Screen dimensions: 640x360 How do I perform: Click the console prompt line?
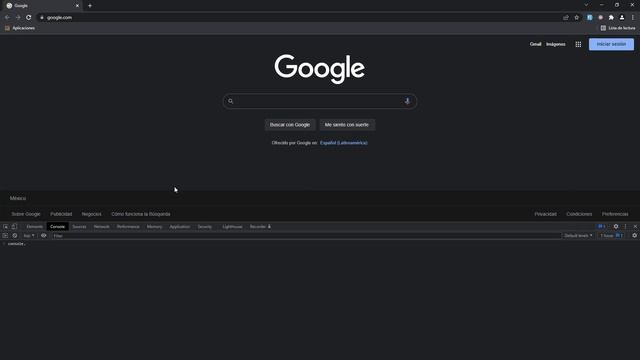[x=320, y=244]
